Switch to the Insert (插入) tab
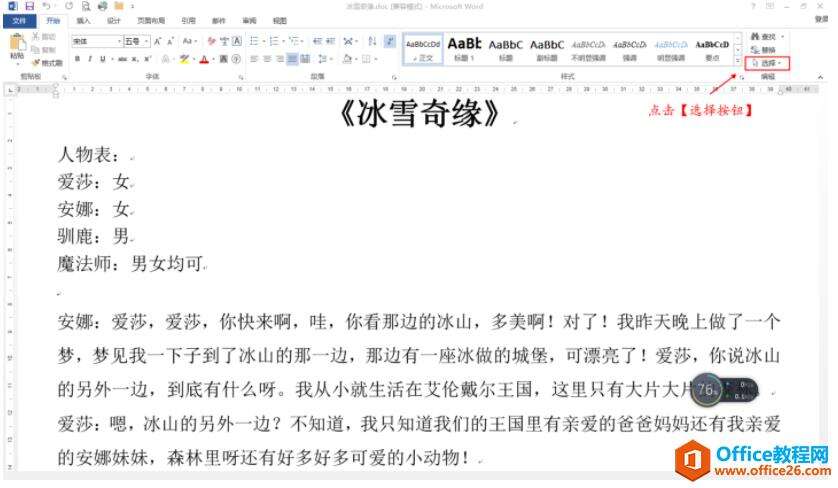 (83, 21)
